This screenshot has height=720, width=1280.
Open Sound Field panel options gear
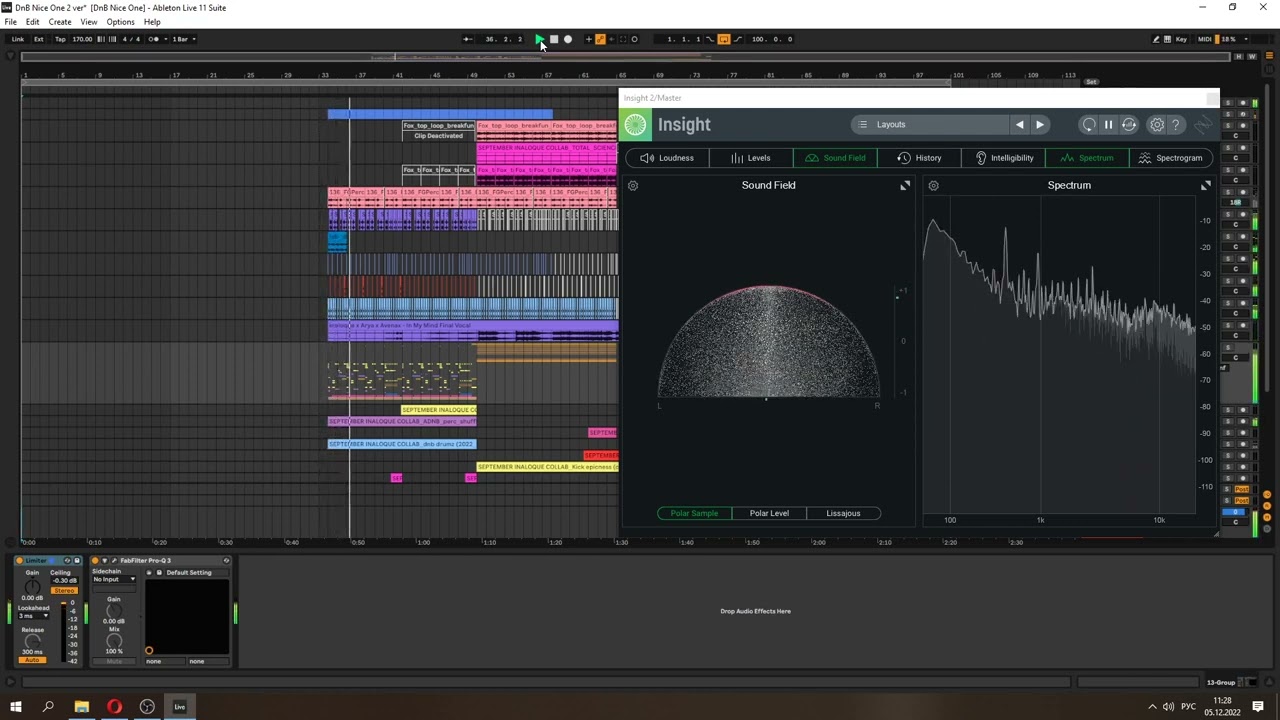point(632,186)
